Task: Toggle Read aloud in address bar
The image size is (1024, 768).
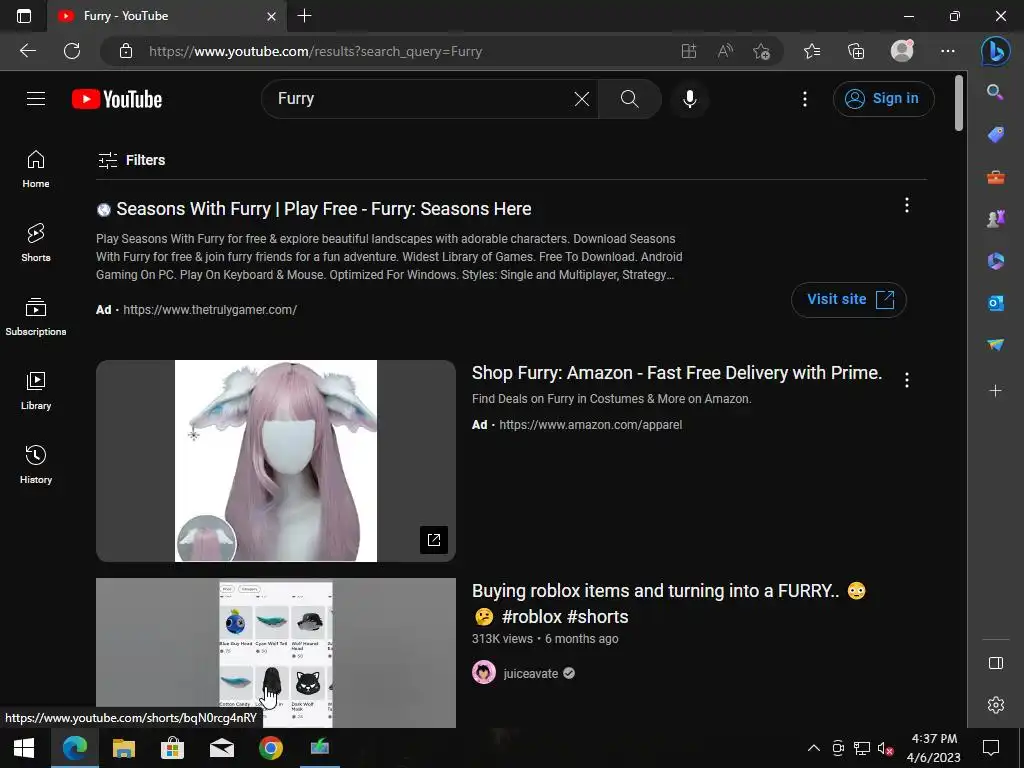Action: [x=725, y=51]
